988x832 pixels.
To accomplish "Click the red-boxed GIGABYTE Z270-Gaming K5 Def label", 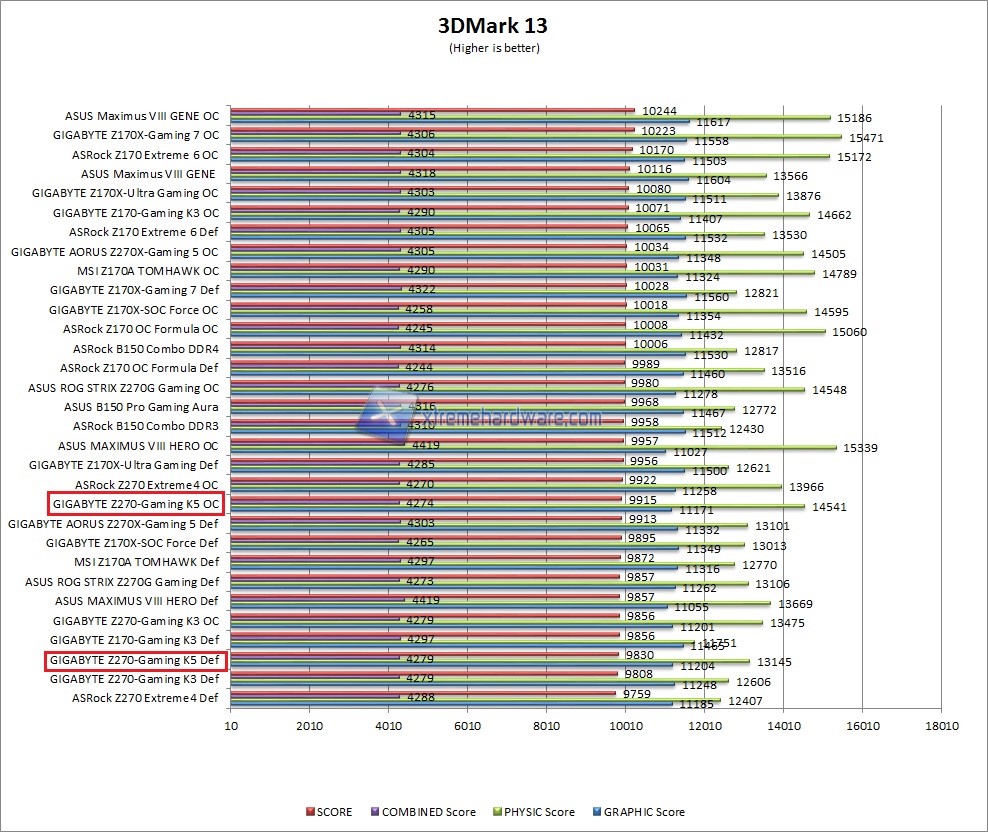I will [135, 660].
